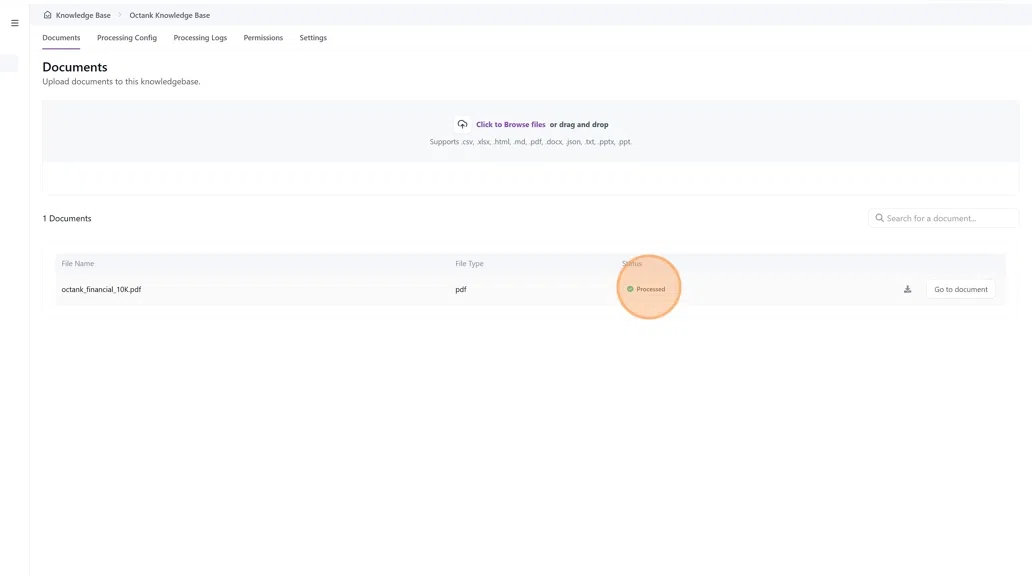Open the Settings tab

[313, 38]
